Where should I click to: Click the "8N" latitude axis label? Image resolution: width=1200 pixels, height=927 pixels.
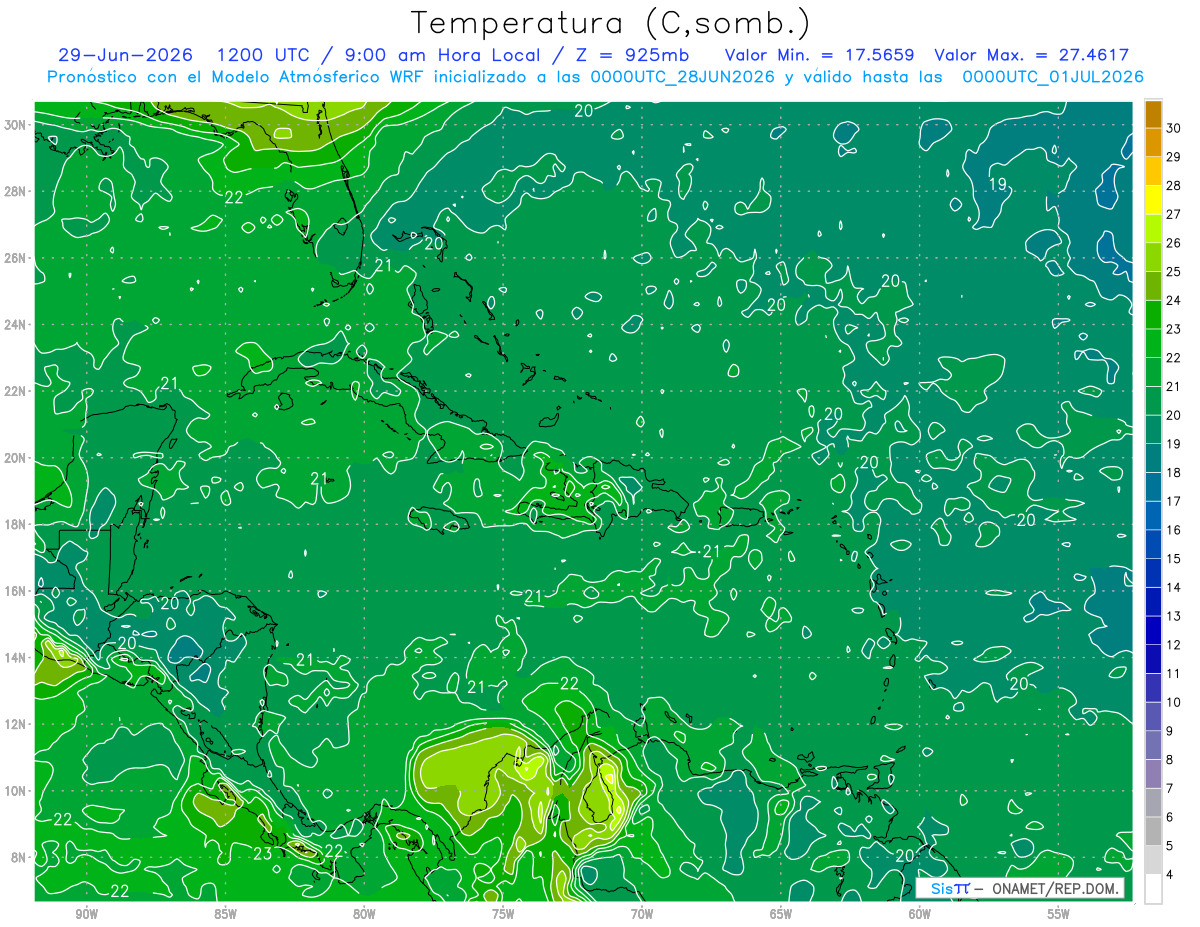click(20, 857)
